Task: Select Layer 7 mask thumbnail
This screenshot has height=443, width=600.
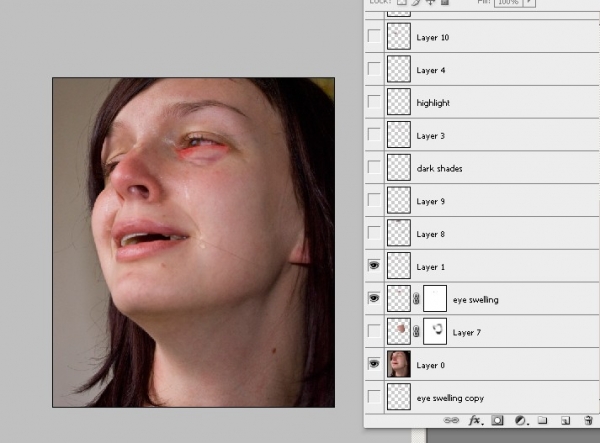Action: [435, 331]
